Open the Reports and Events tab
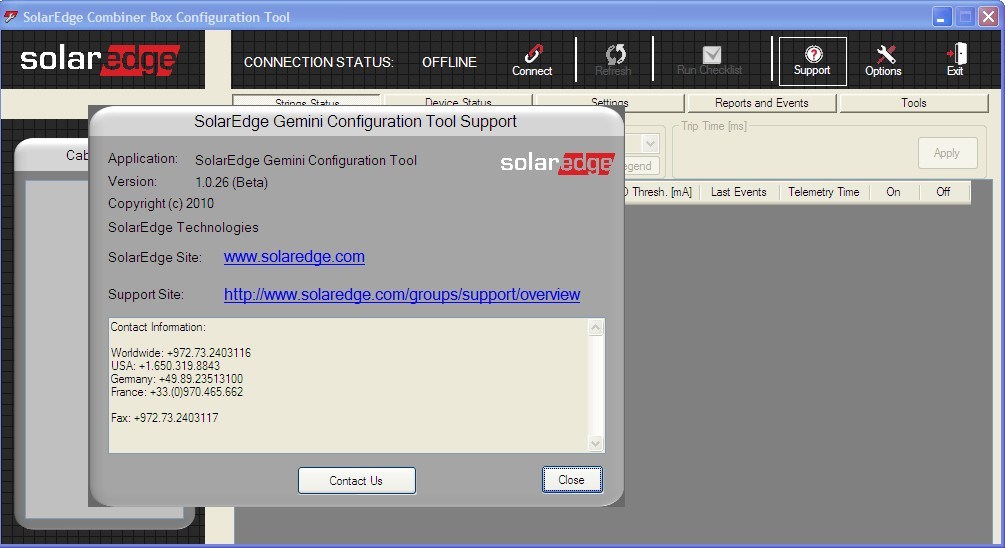The width and height of the screenshot is (1005, 548). coord(761,103)
